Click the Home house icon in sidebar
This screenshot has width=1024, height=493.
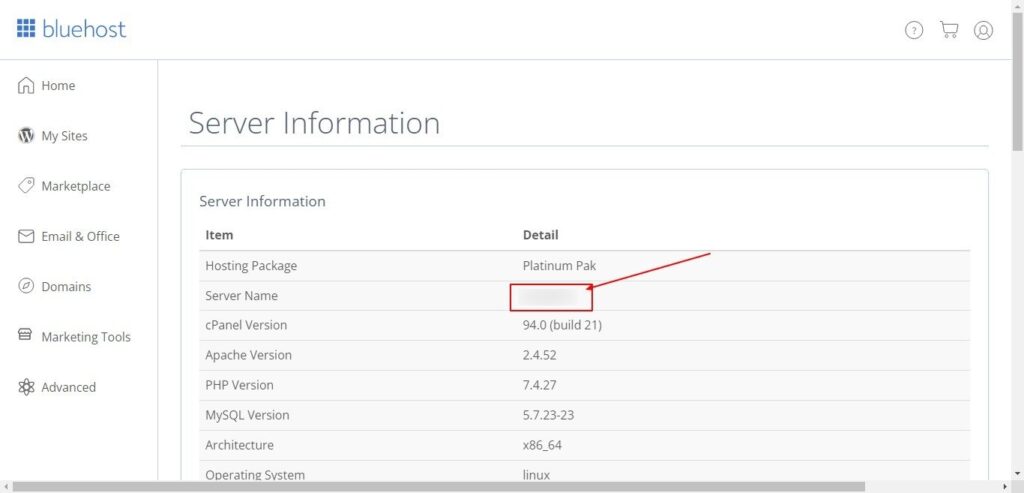[26, 86]
